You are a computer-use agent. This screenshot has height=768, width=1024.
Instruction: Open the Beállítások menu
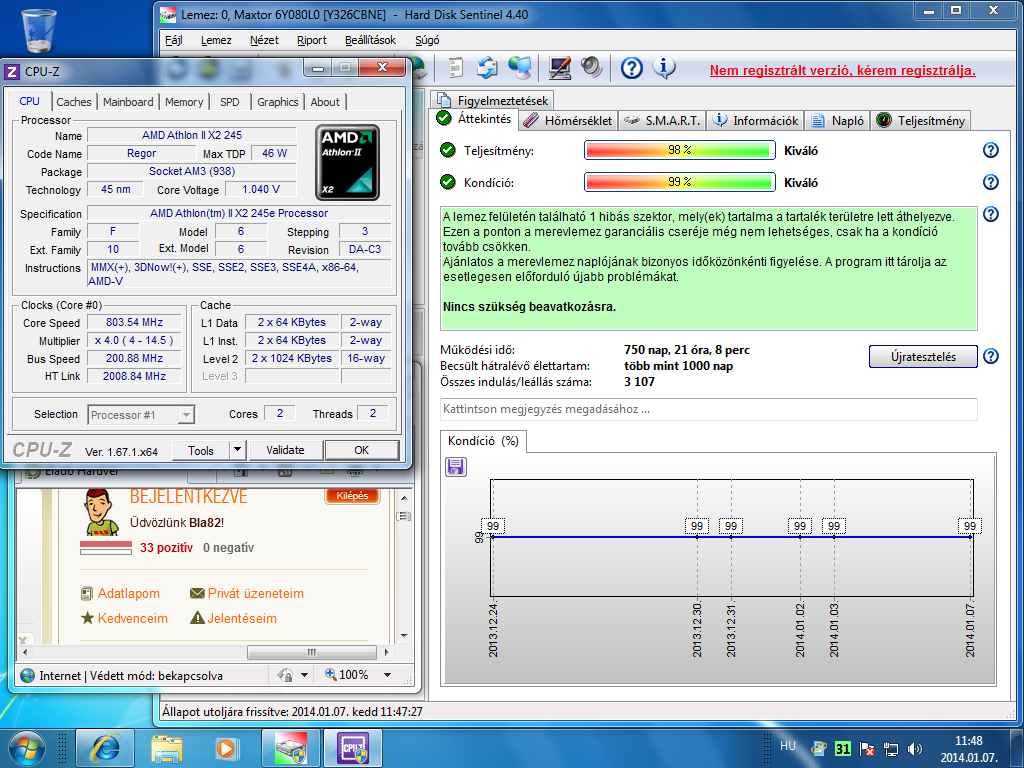pos(370,40)
